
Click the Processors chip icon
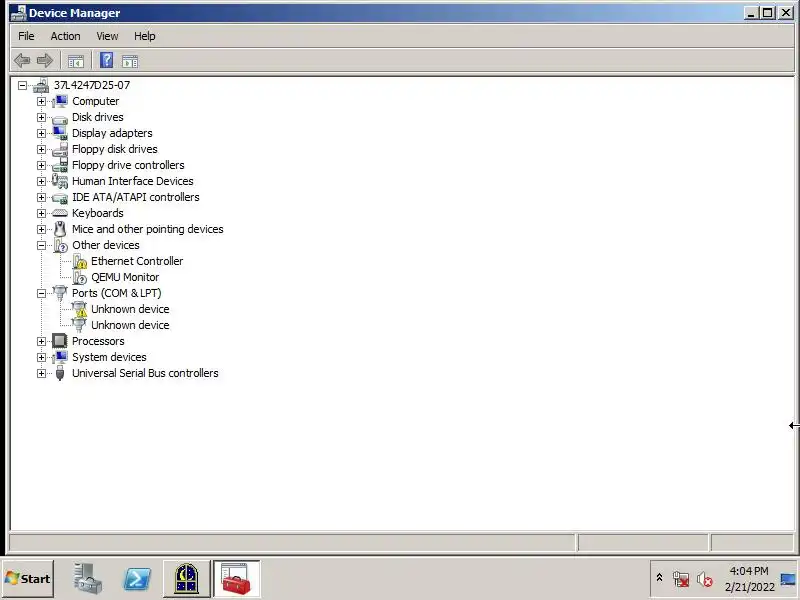click(60, 341)
